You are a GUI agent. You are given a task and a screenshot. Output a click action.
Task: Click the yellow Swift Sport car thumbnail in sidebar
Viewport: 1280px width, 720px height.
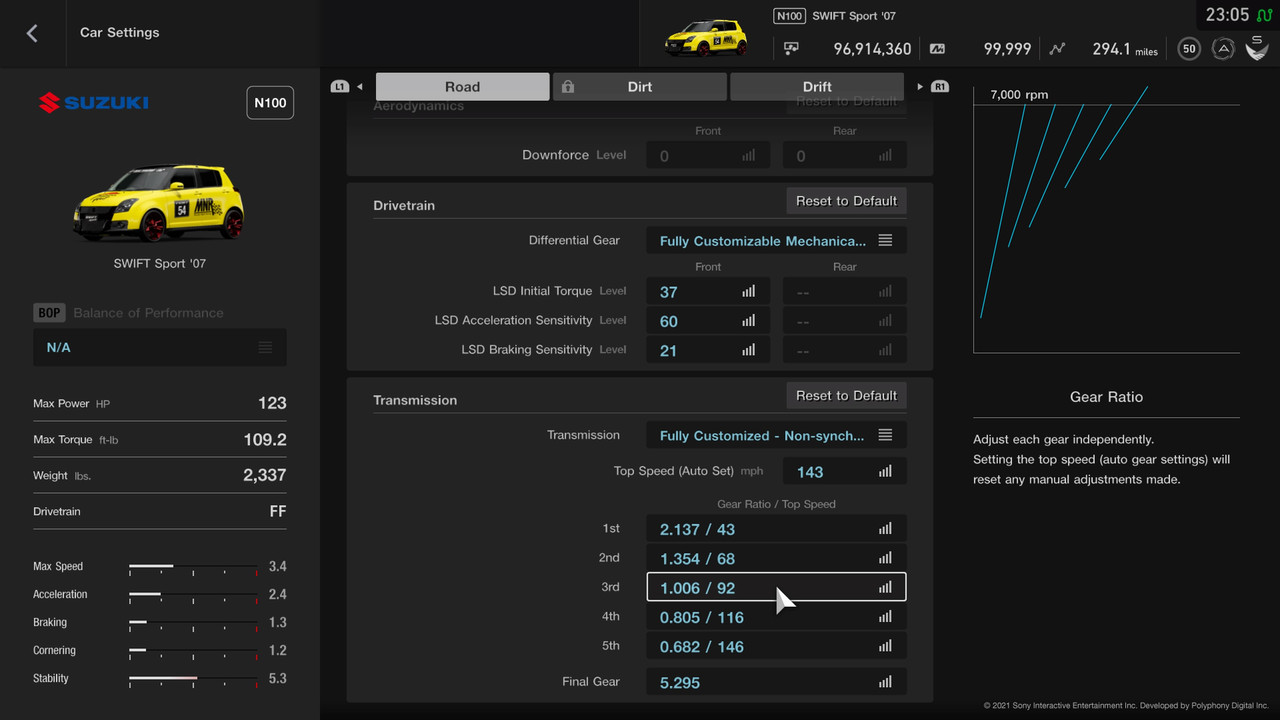click(160, 203)
